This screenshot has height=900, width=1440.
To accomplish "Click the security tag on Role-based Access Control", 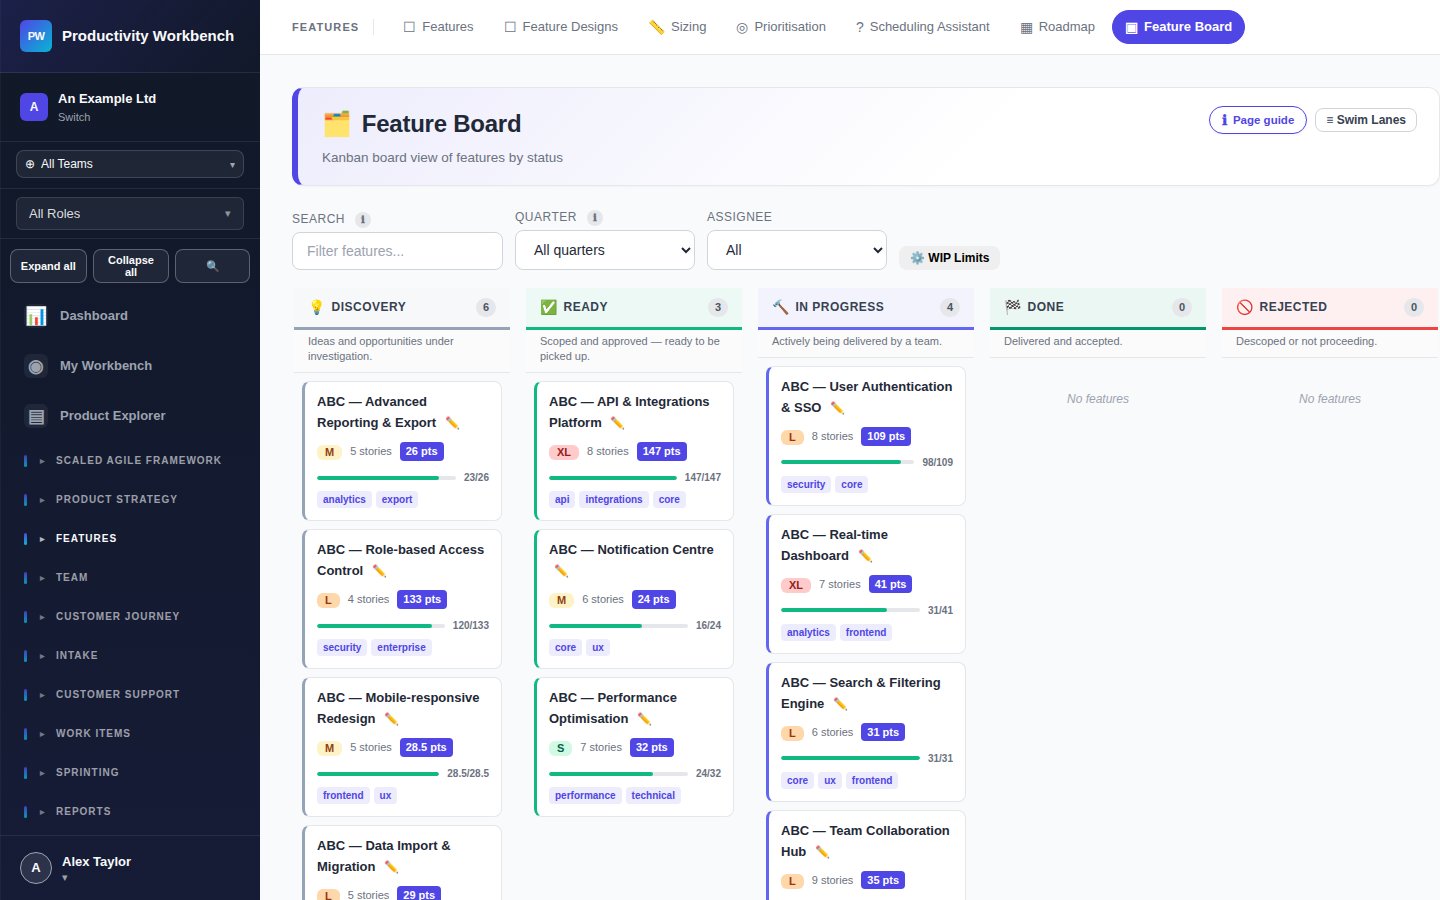I will tap(342, 648).
